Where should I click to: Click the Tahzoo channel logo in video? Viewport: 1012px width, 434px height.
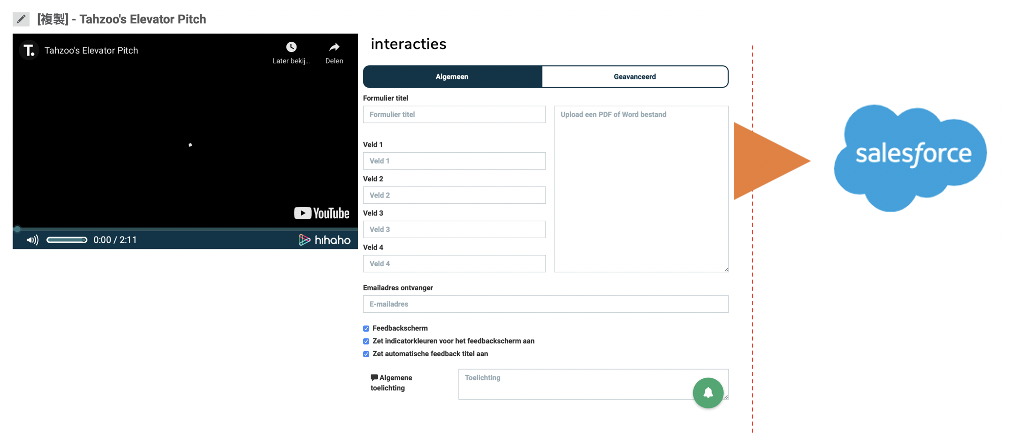(28, 50)
